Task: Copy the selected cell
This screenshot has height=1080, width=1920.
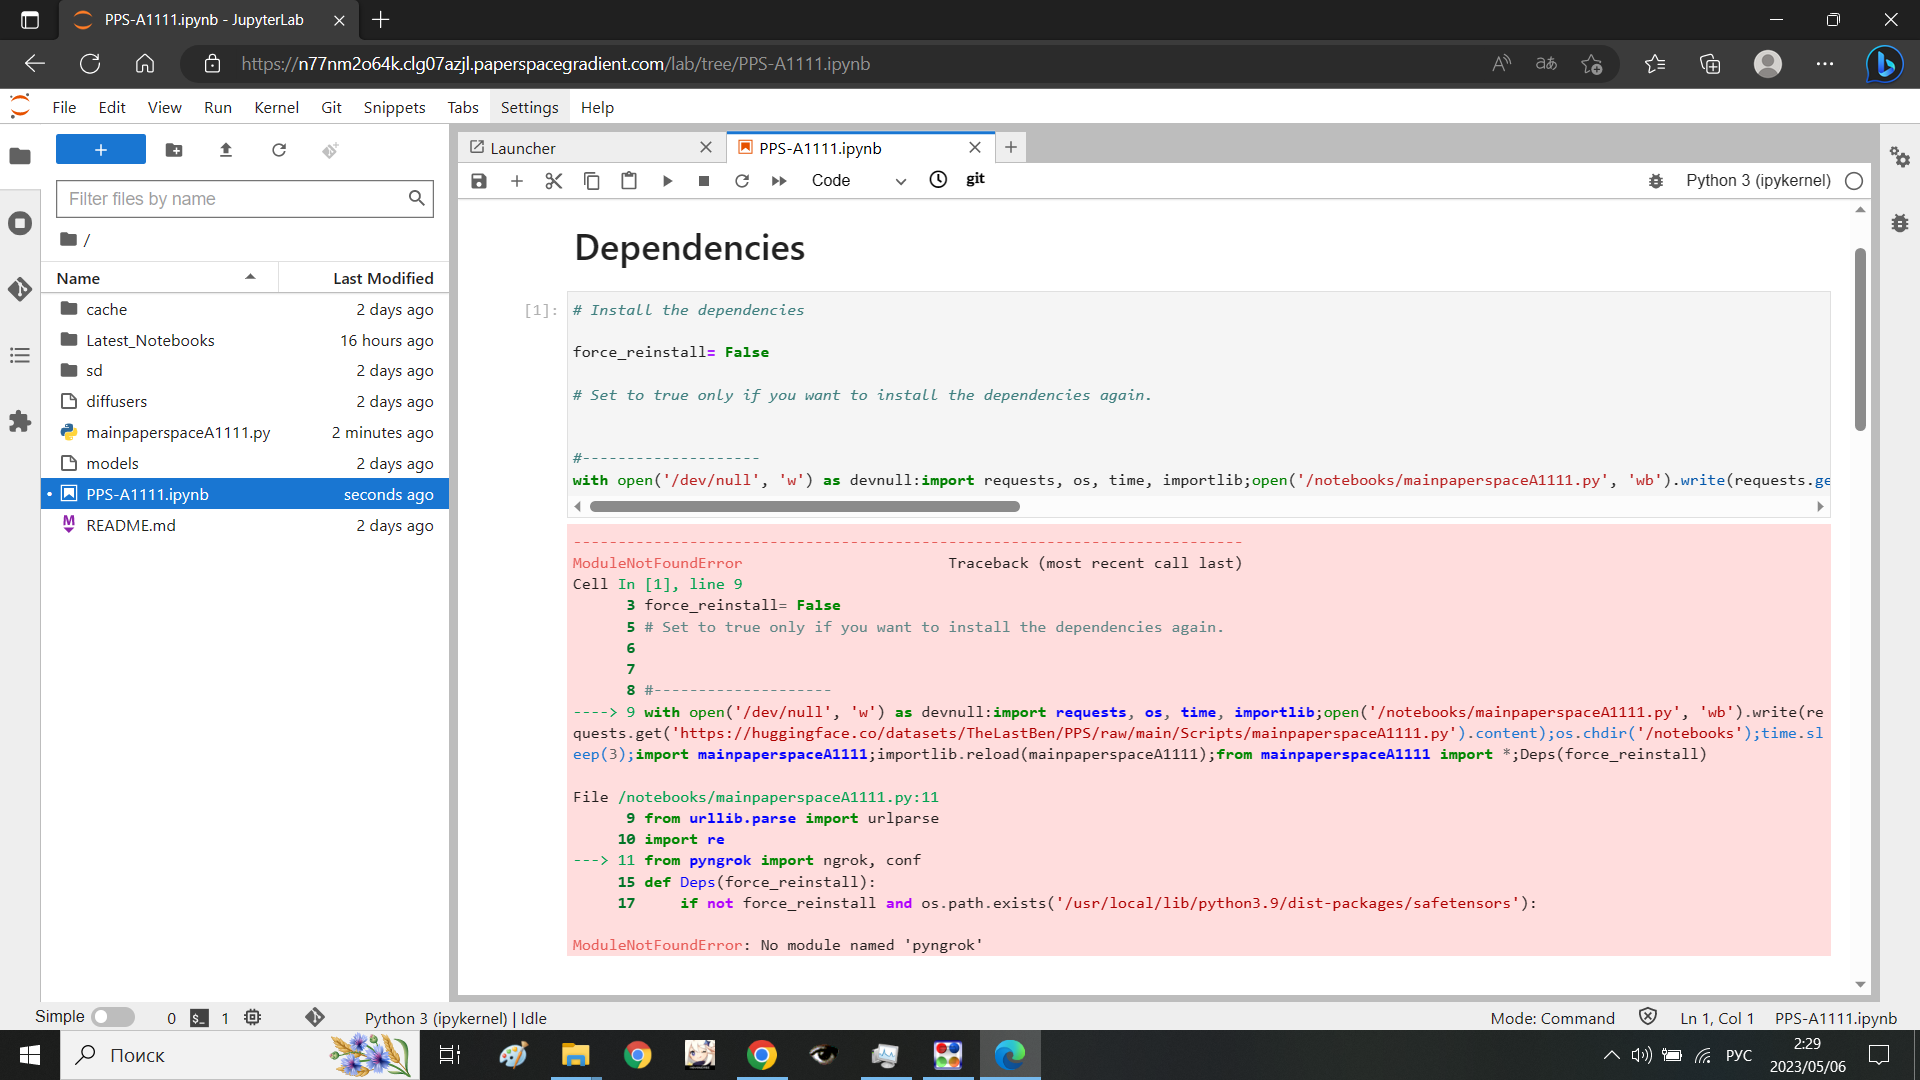Action: click(592, 181)
